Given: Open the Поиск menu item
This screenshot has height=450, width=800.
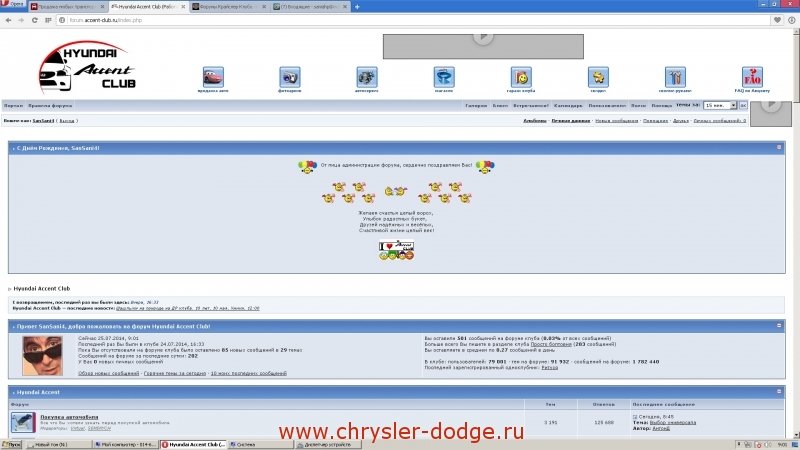Looking at the screenshot, I should 638,106.
